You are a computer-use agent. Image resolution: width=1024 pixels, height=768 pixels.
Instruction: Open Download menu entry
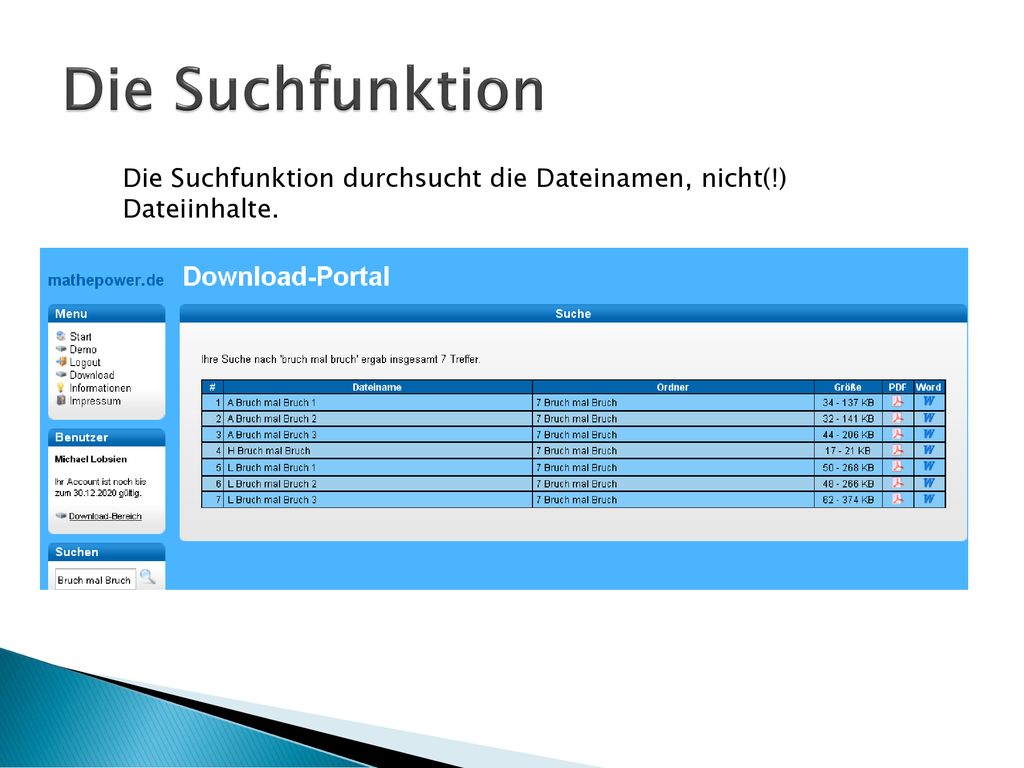(x=91, y=375)
